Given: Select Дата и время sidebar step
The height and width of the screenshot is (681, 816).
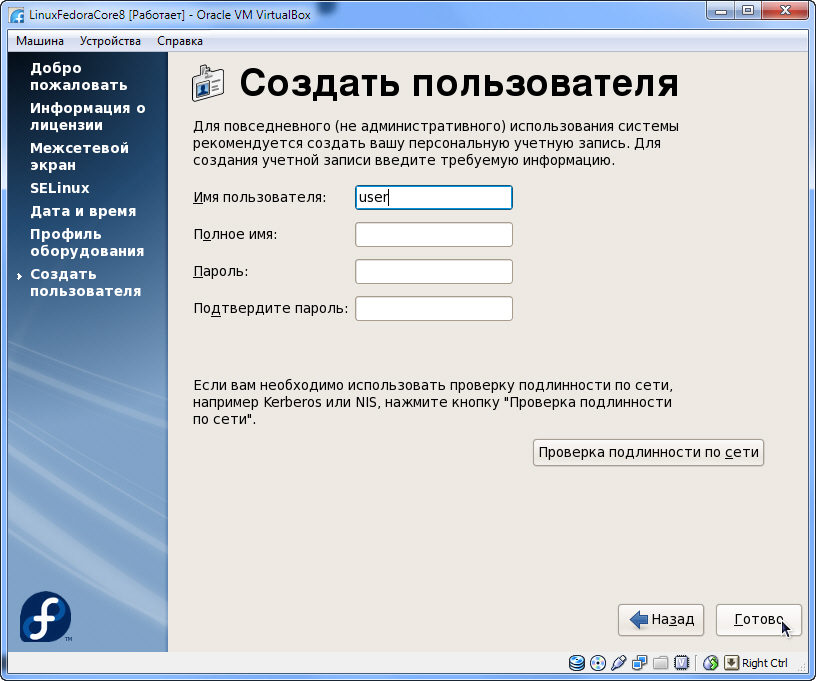Looking at the screenshot, I should (83, 211).
